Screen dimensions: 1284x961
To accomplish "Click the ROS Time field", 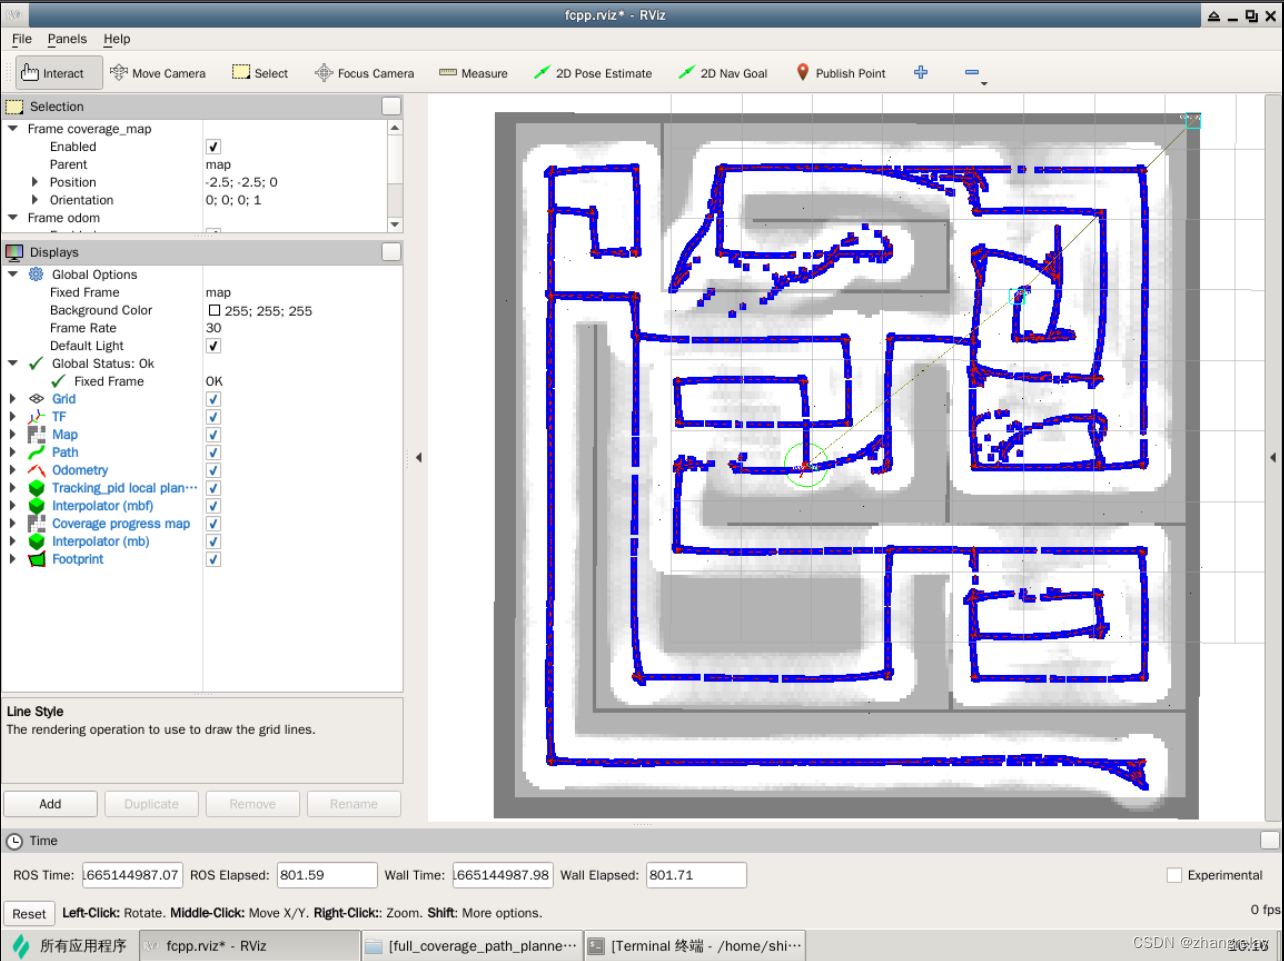I will (132, 875).
